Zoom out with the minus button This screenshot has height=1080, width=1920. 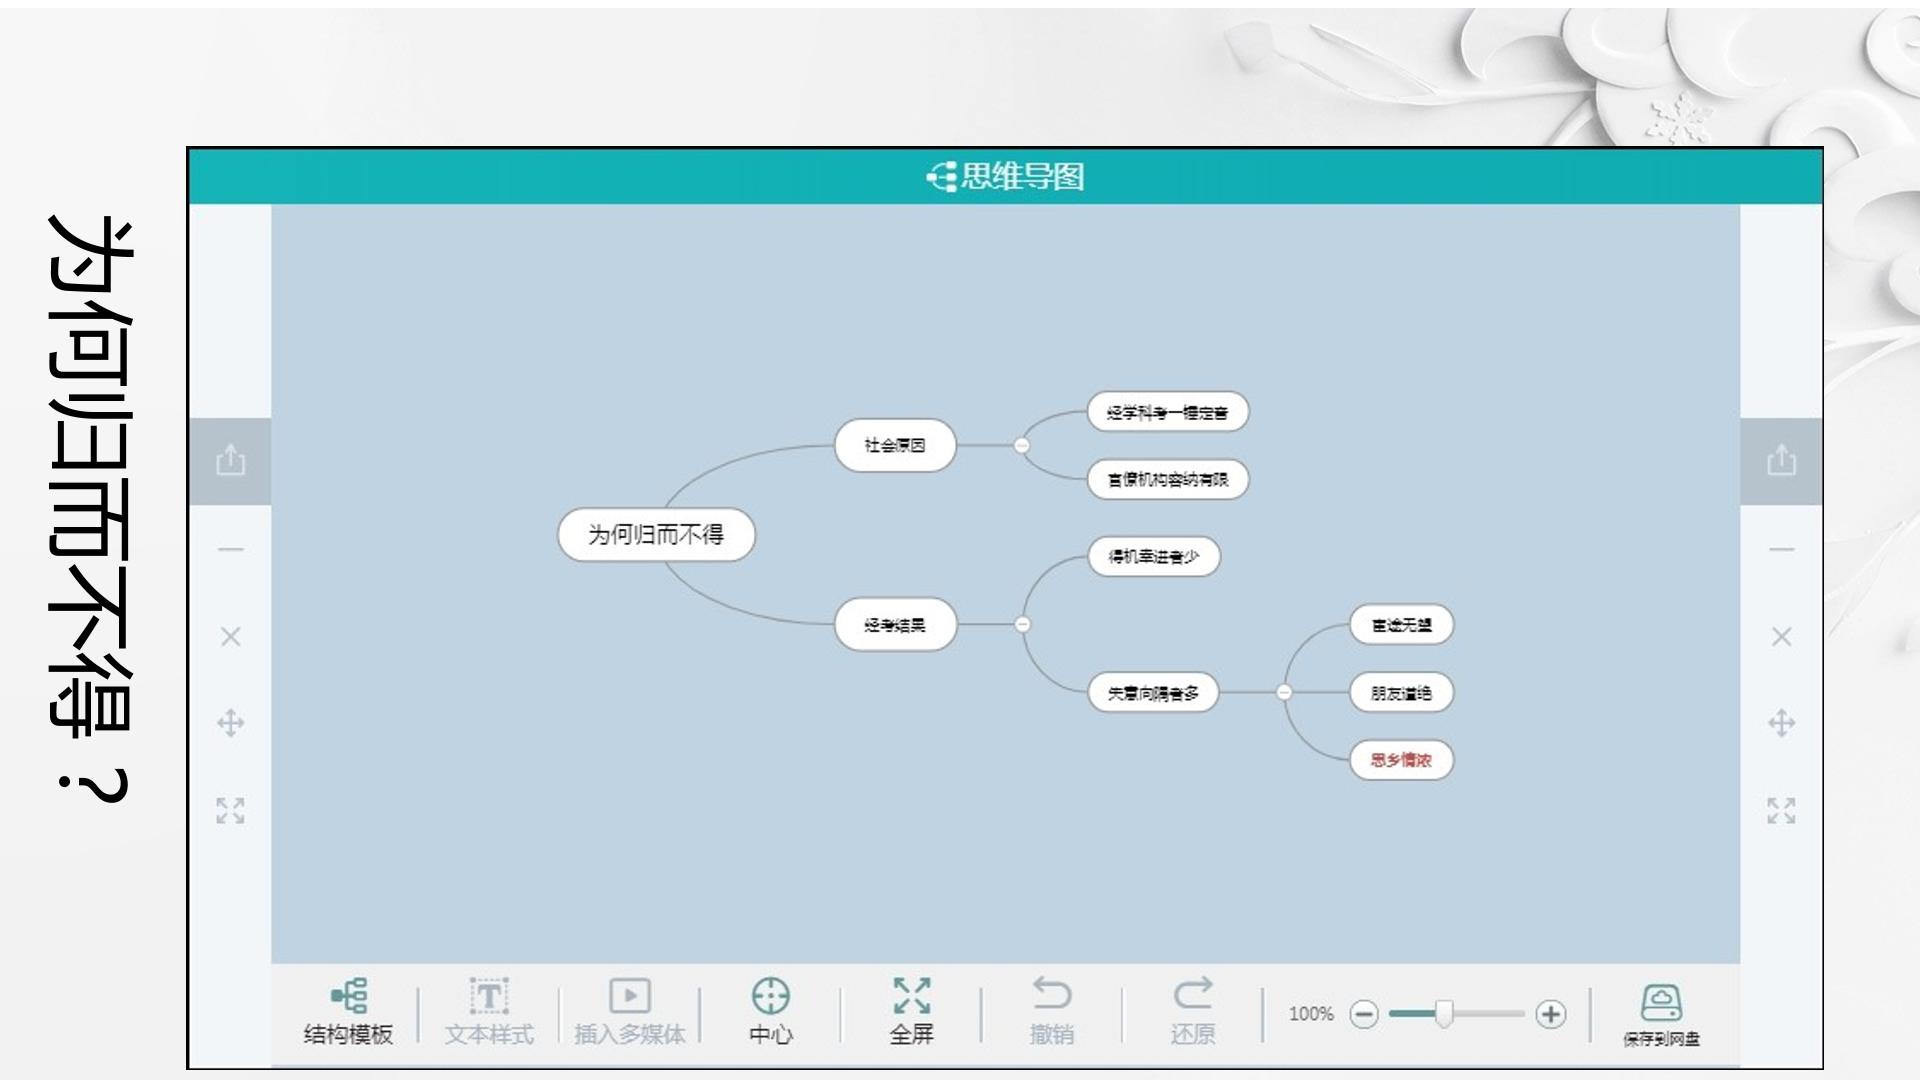click(x=1364, y=1014)
